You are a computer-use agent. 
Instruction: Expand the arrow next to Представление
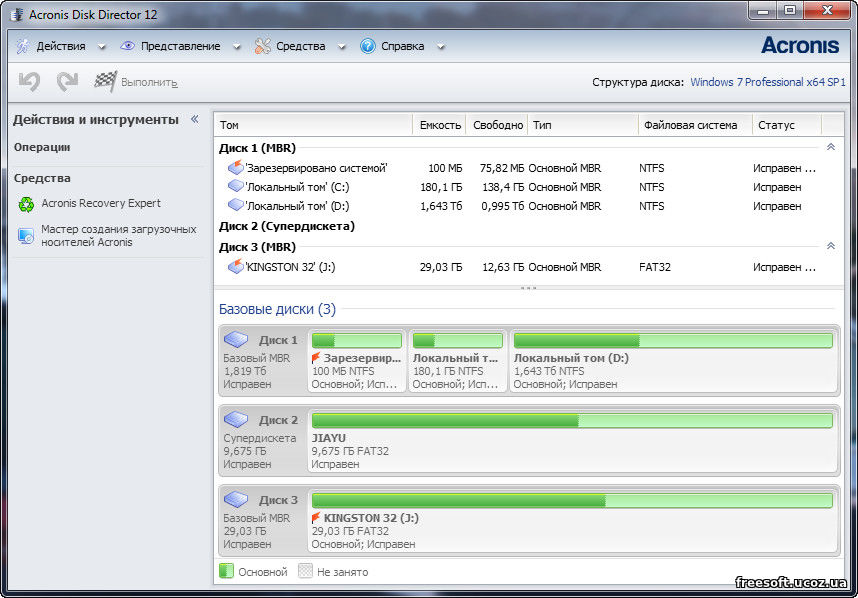tap(236, 47)
